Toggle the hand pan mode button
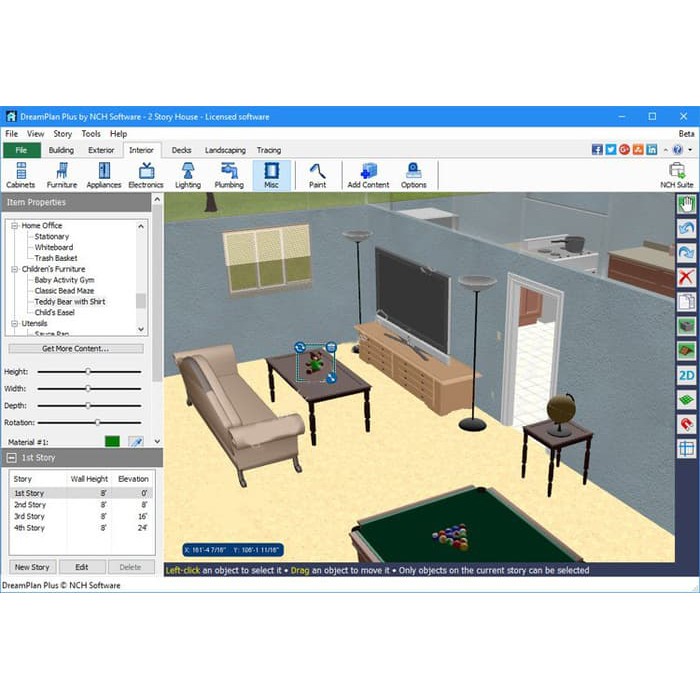This screenshot has height=700, width=700. pos(686,204)
